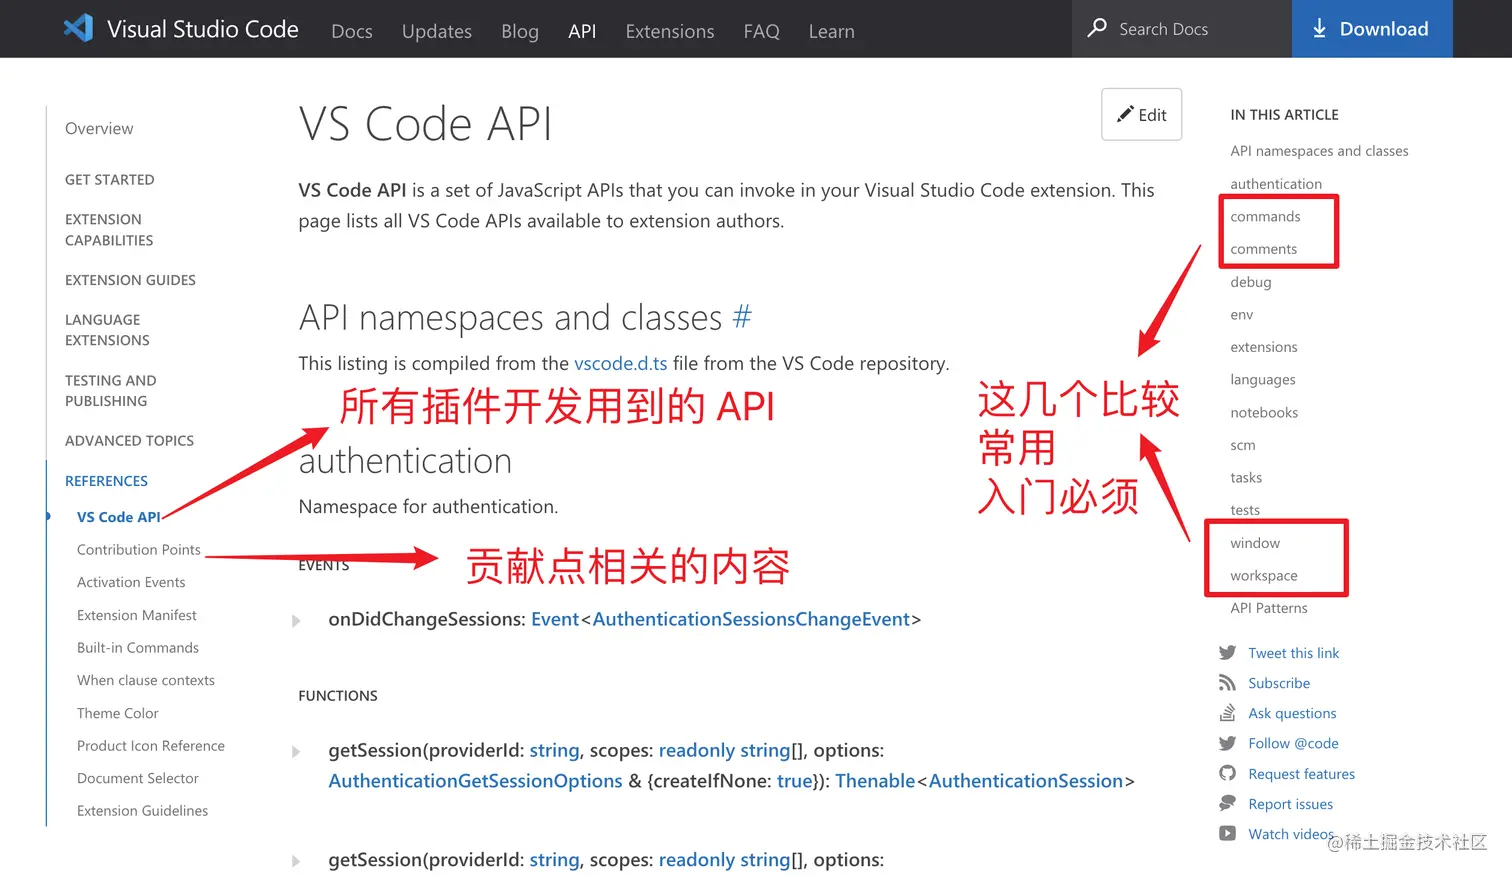Click the comment icon beside Report issues
1512x877 pixels.
click(x=1227, y=803)
